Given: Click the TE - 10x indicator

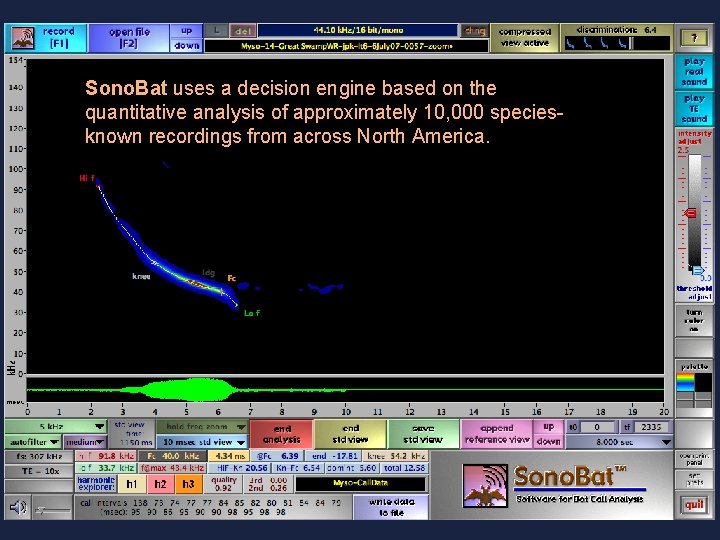Looking at the screenshot, I should (40, 471).
